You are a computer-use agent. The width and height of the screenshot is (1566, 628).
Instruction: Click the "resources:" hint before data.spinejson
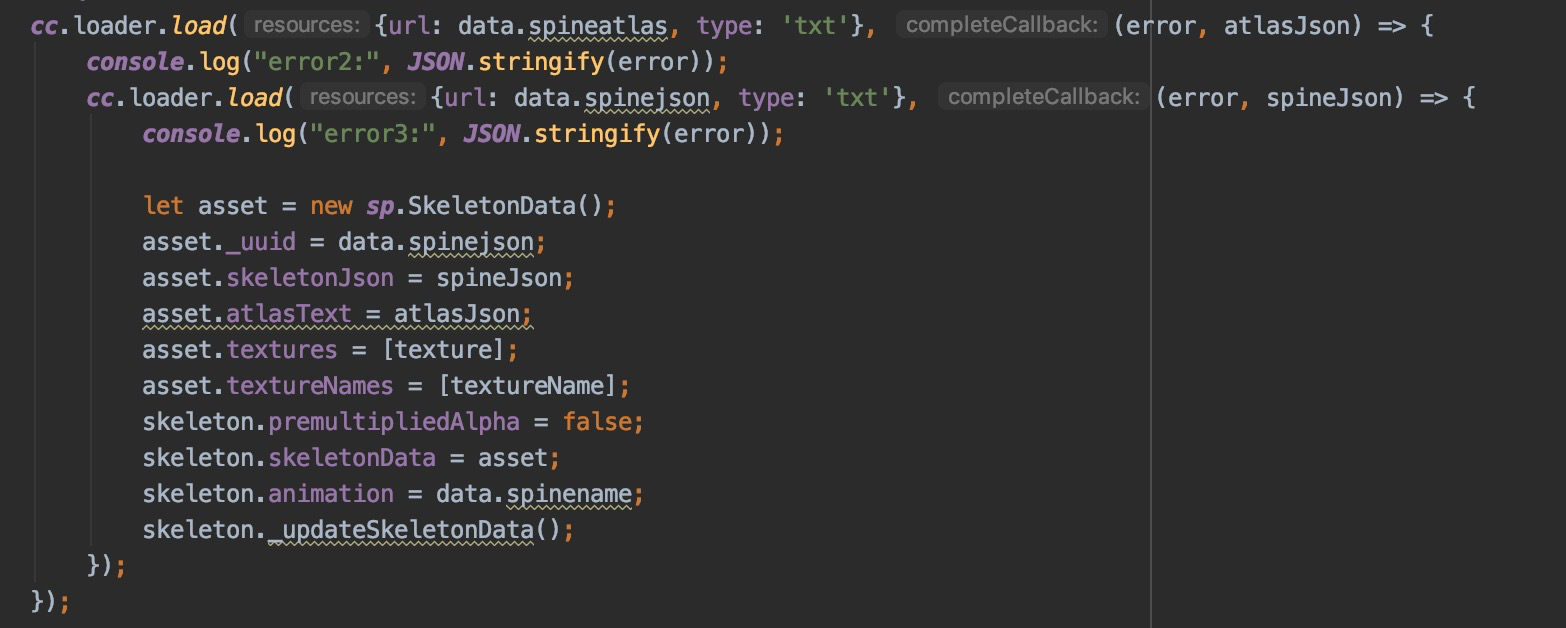pyautogui.click(x=361, y=97)
